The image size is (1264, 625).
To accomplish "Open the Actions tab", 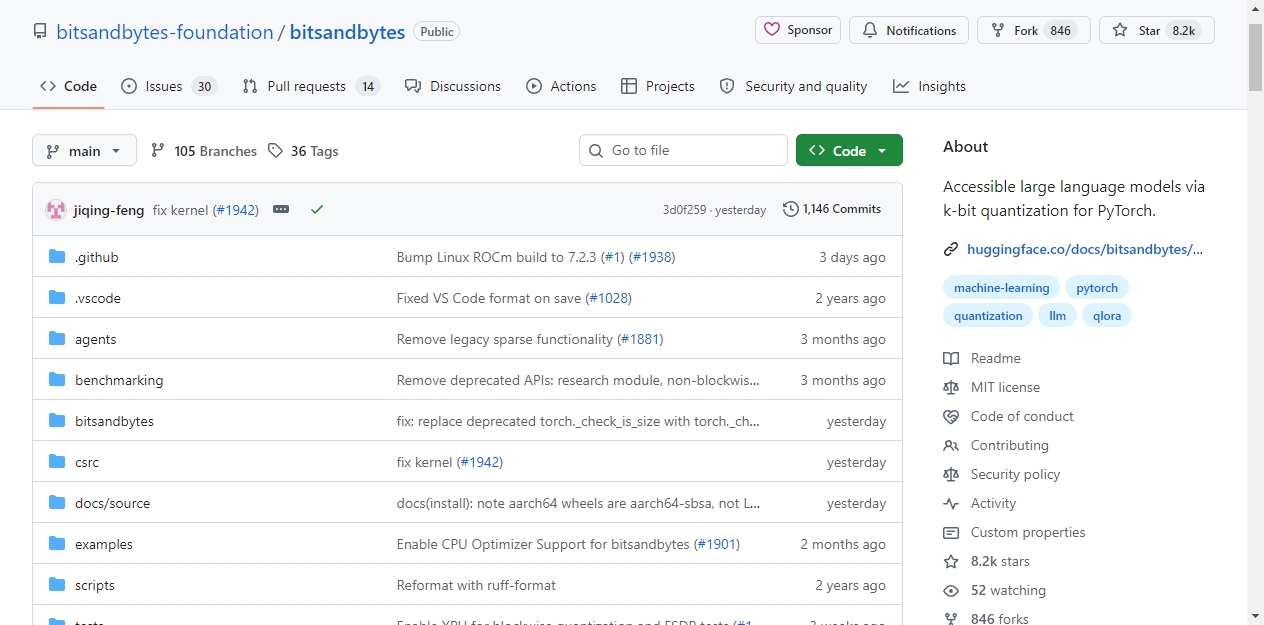I will [x=561, y=86].
